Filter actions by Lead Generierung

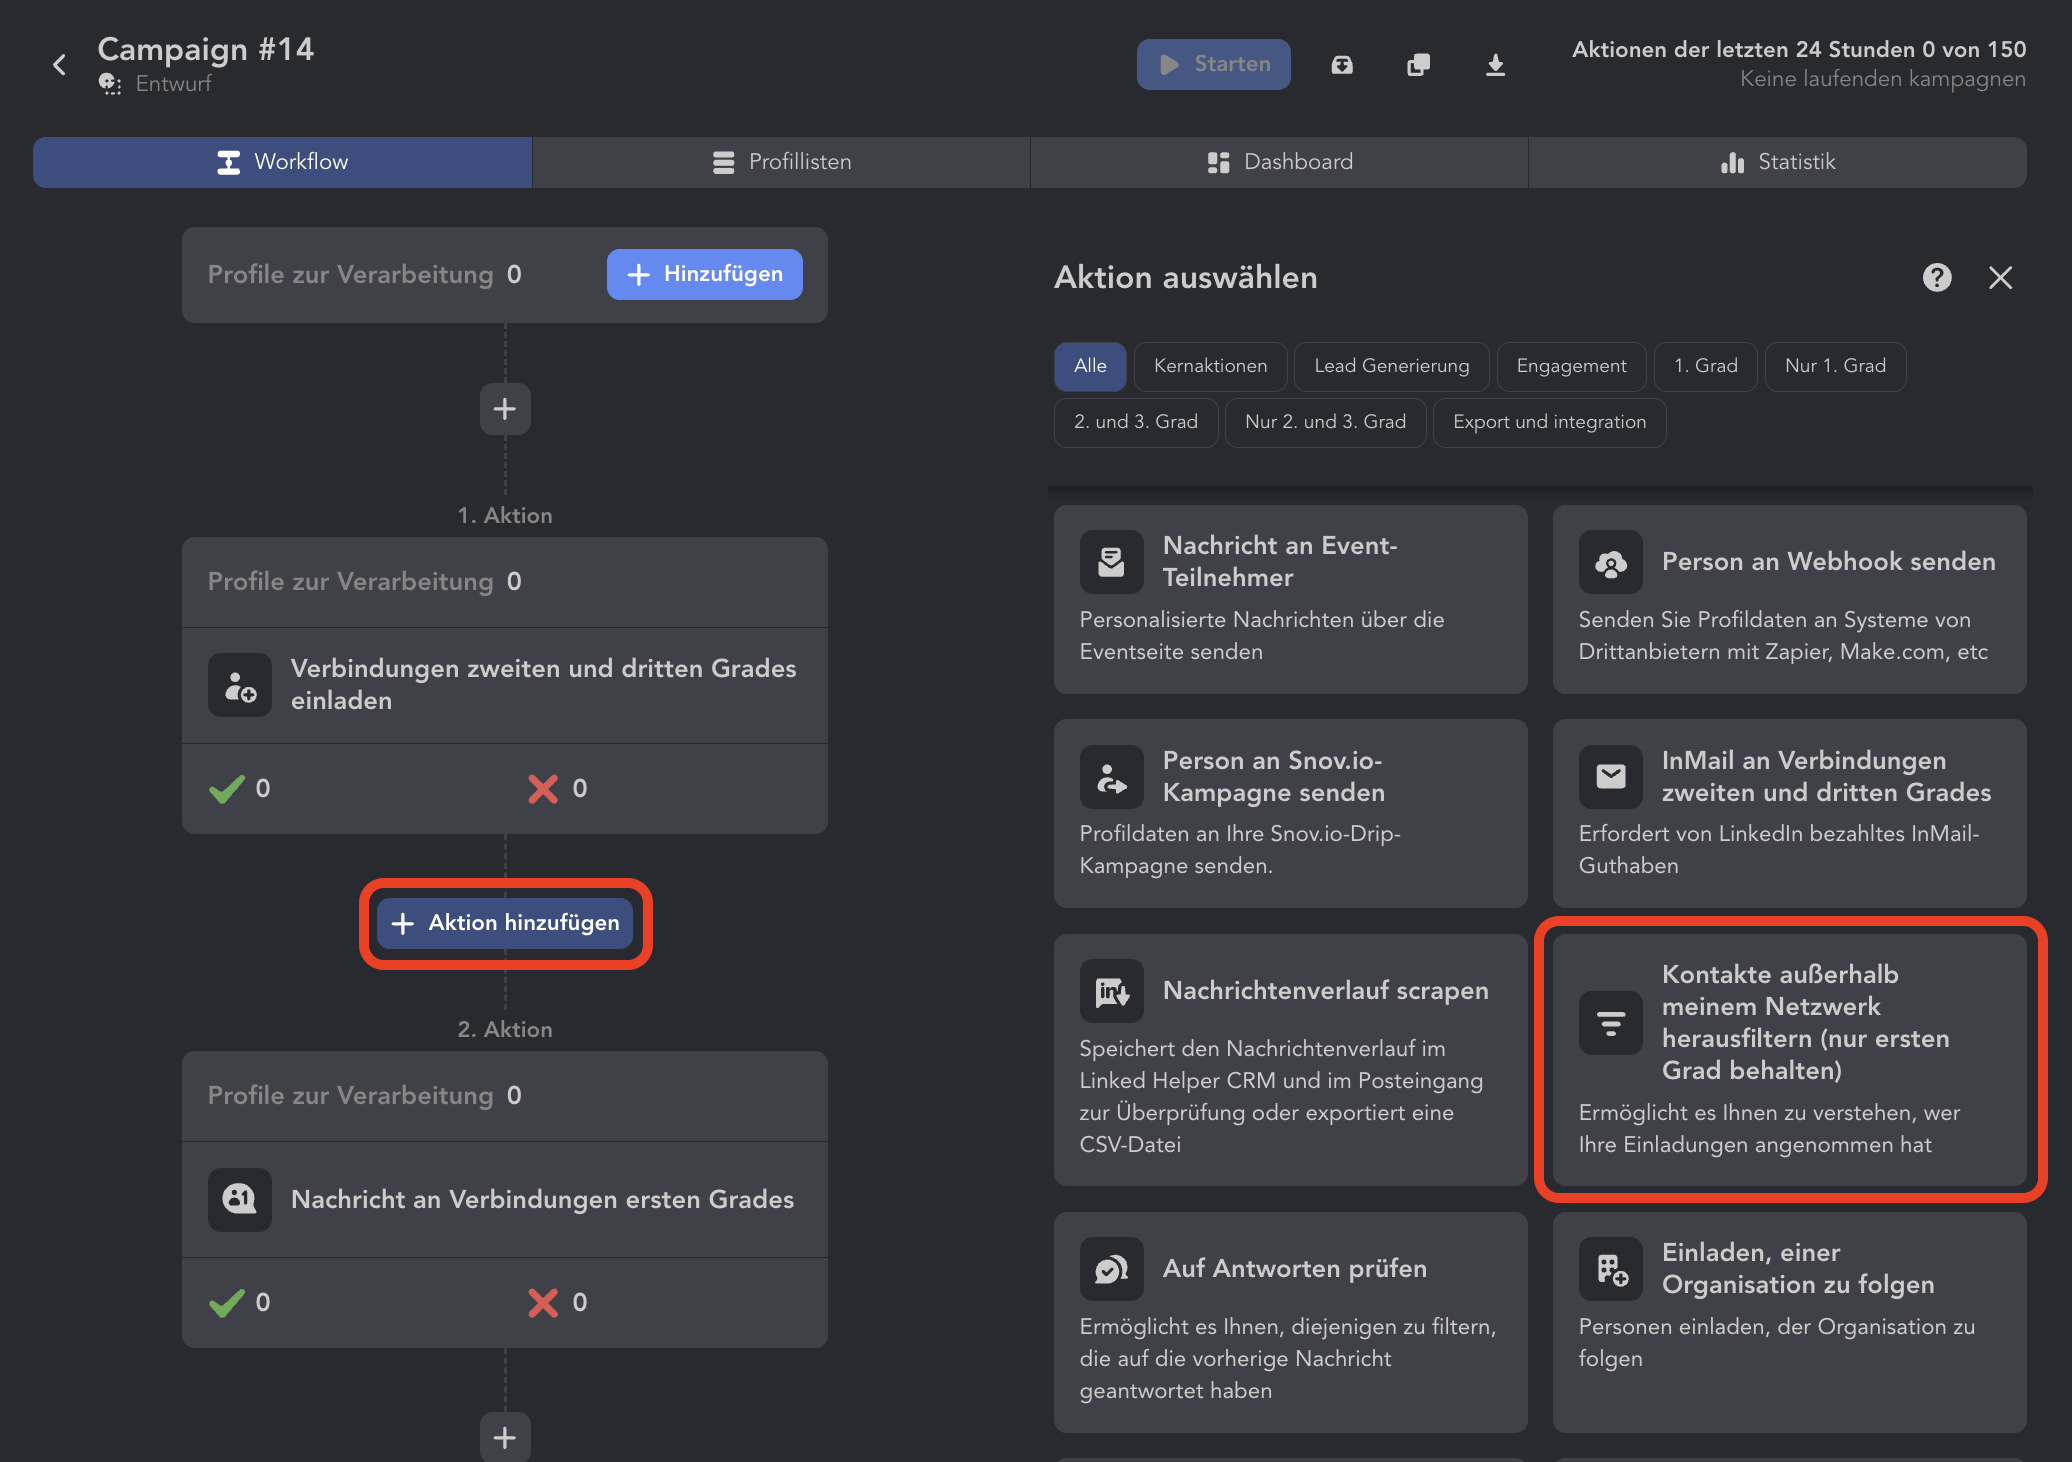[1391, 366]
